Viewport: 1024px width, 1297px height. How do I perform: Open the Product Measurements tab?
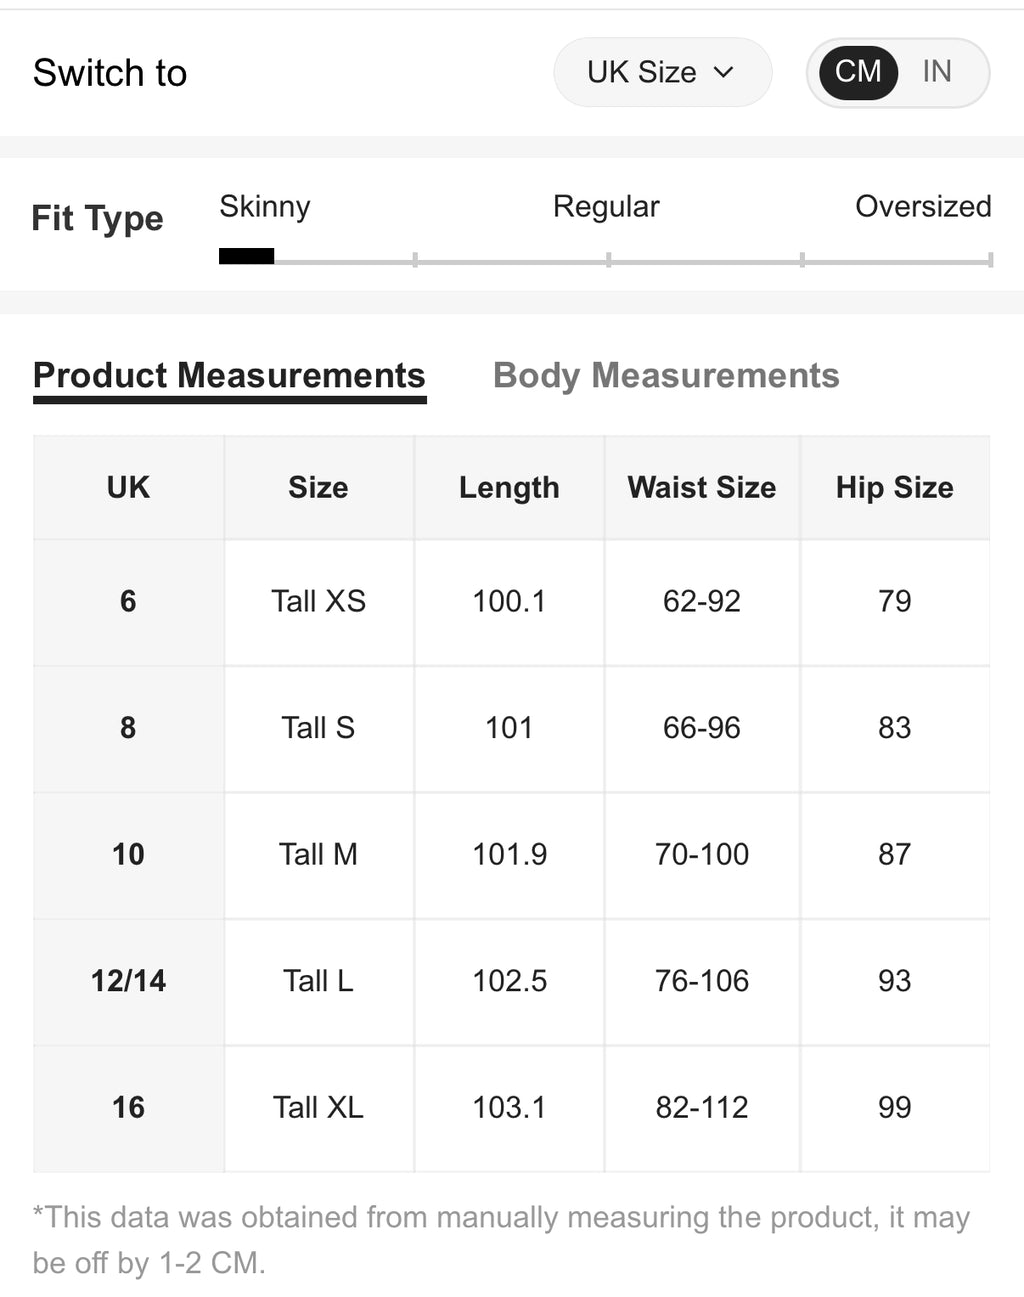click(x=229, y=375)
